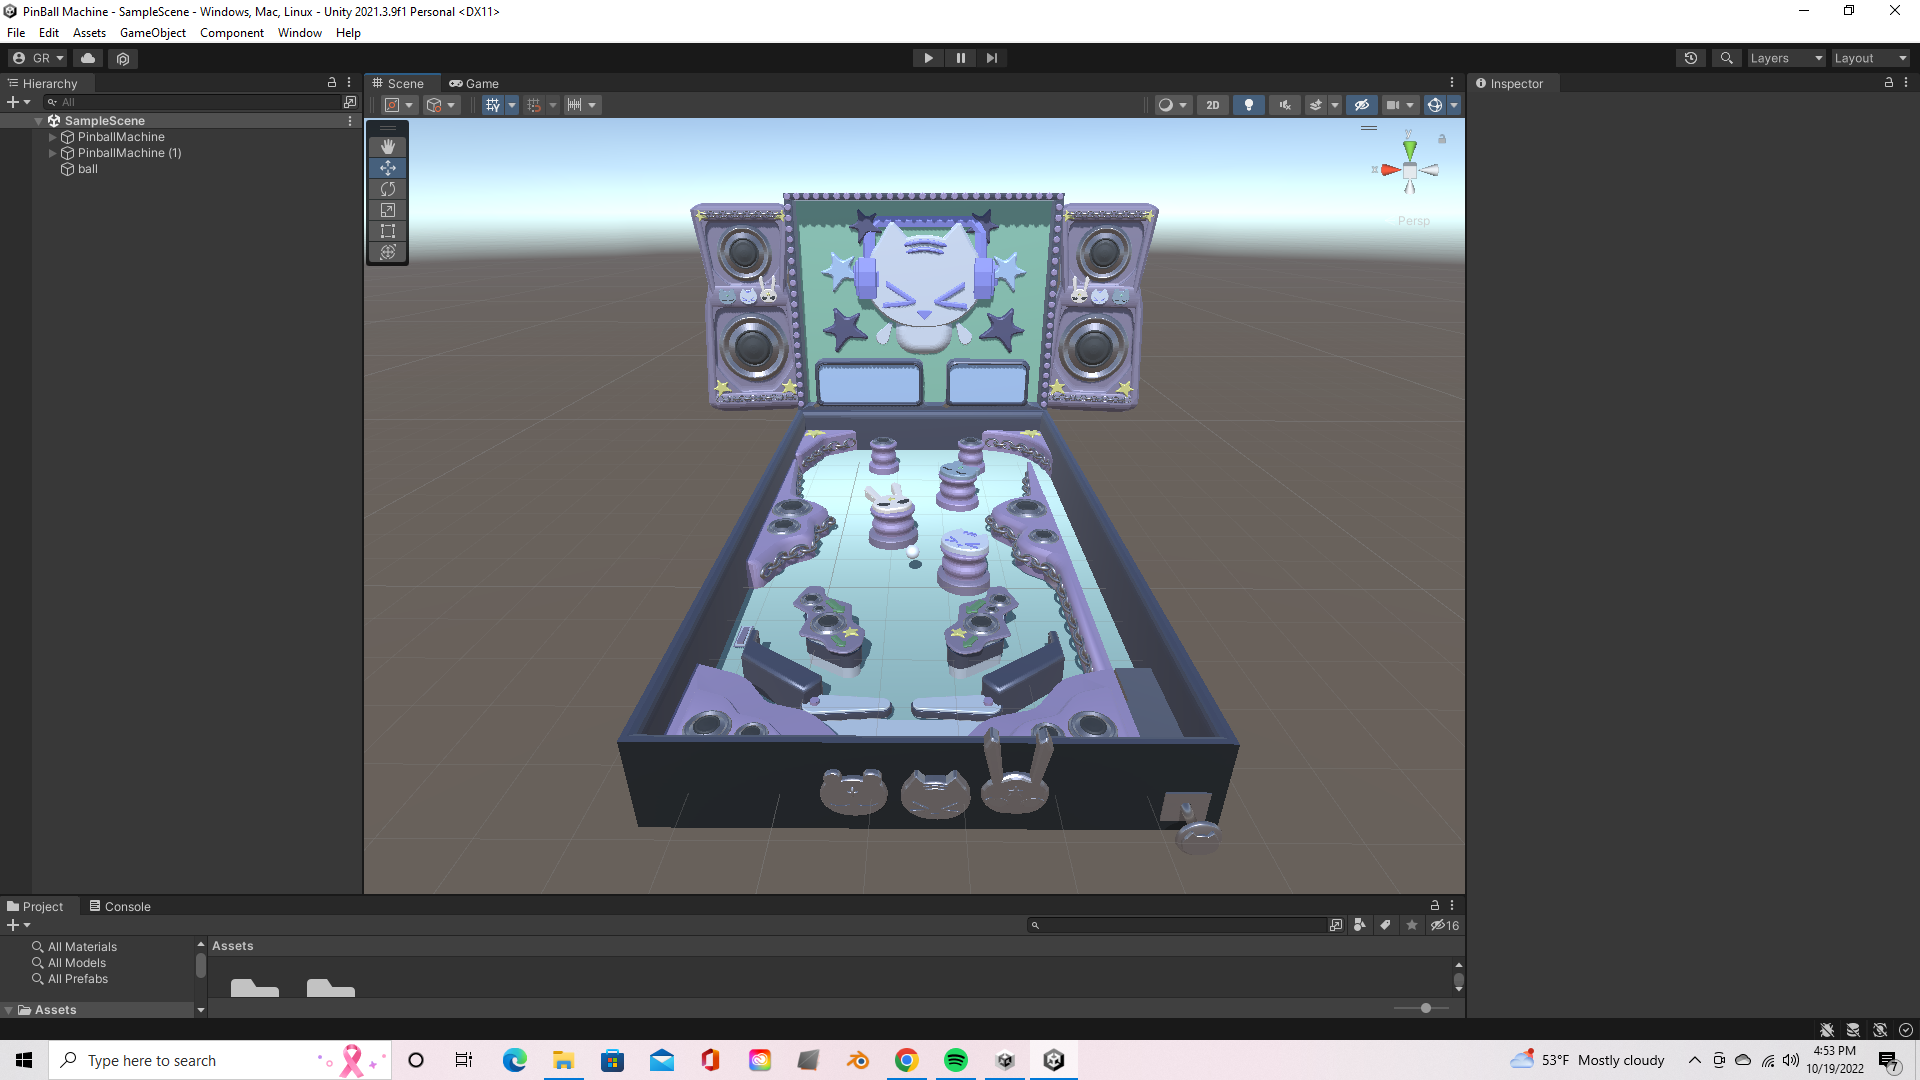
Task: Open the GameObject menu
Action: tap(152, 33)
